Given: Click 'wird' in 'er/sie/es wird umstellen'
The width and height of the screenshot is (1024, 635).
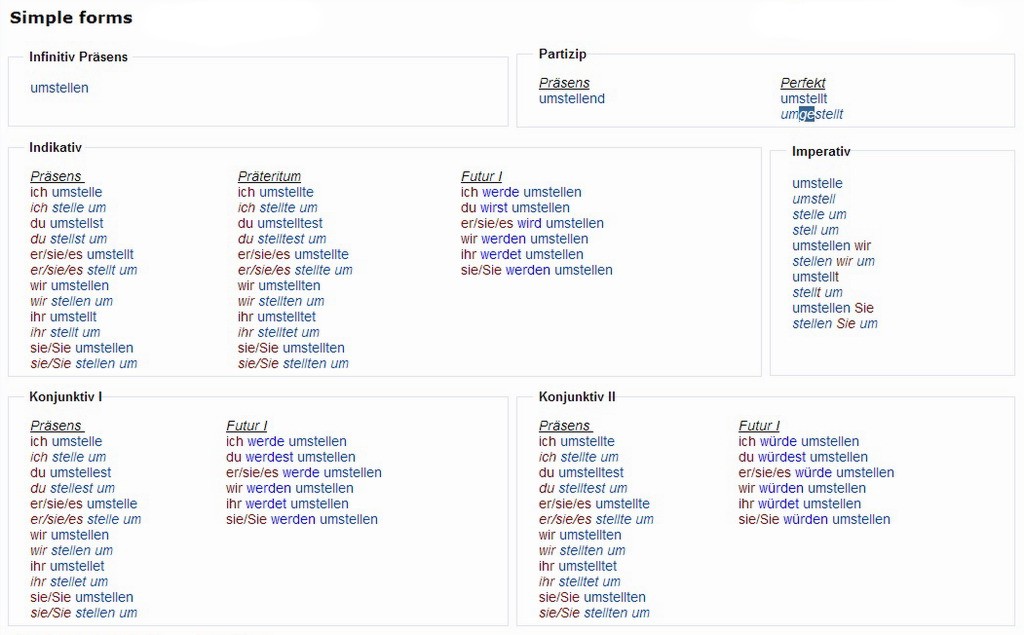Looking at the screenshot, I should pos(529,223).
